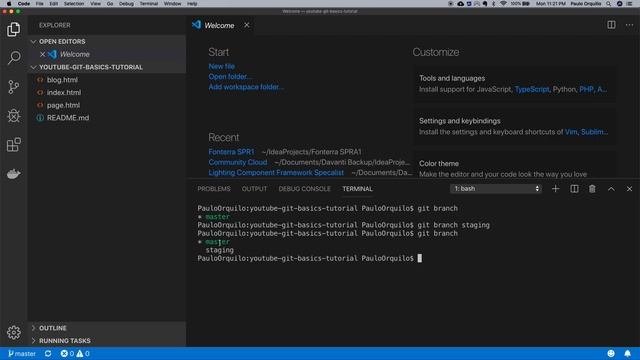
Task: Create a new terminal with plus icon
Action: [555, 189]
